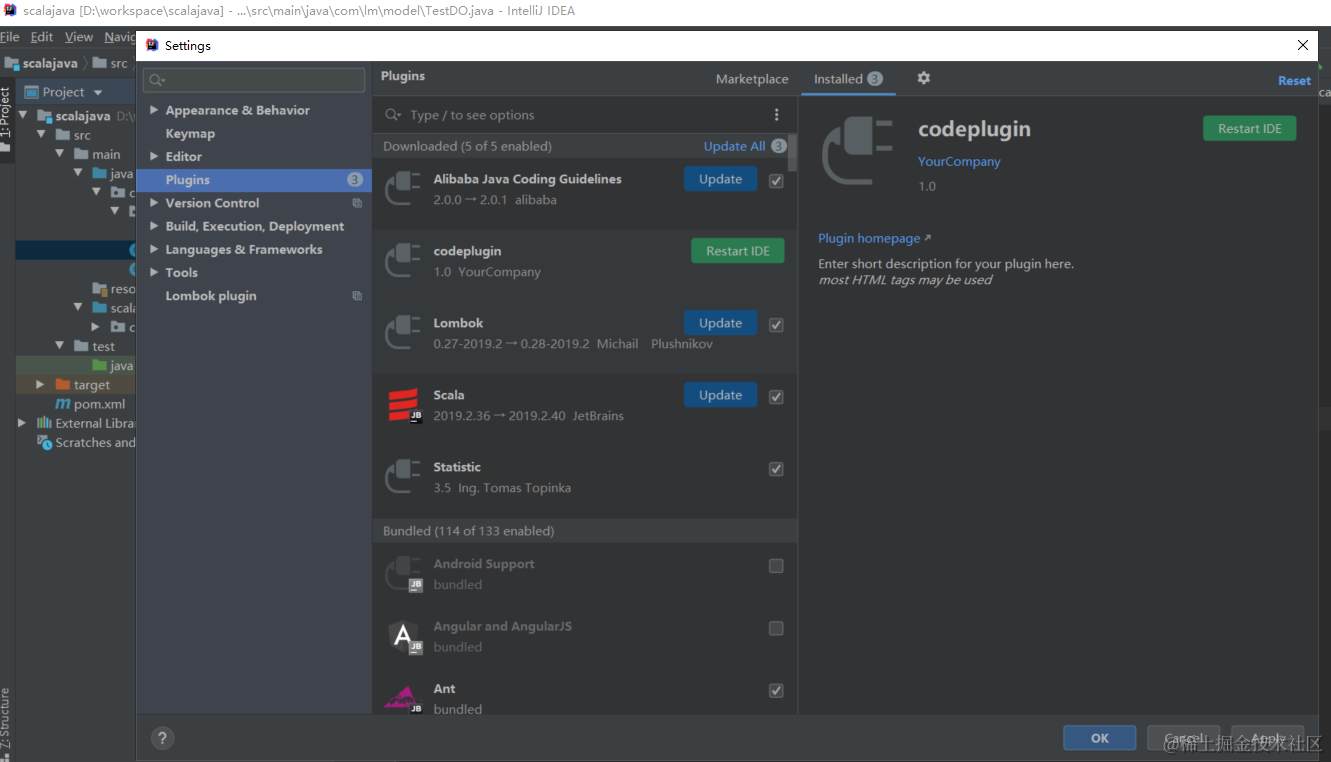Viewport: 1331px width, 762px height.
Task: Click the search magnifier in plugin filter
Action: tap(393, 115)
